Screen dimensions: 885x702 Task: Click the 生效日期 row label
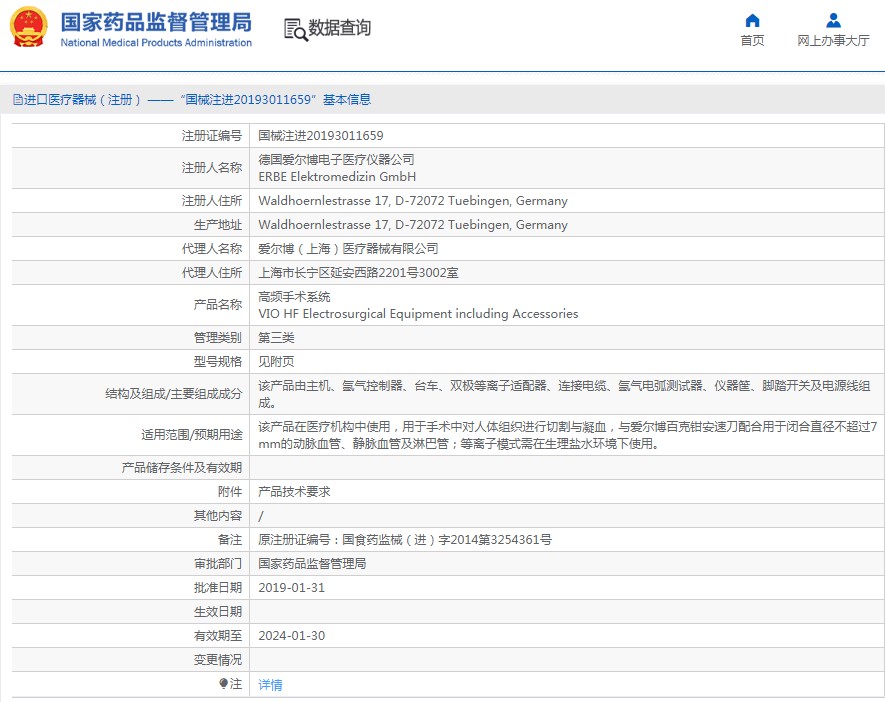(218, 612)
